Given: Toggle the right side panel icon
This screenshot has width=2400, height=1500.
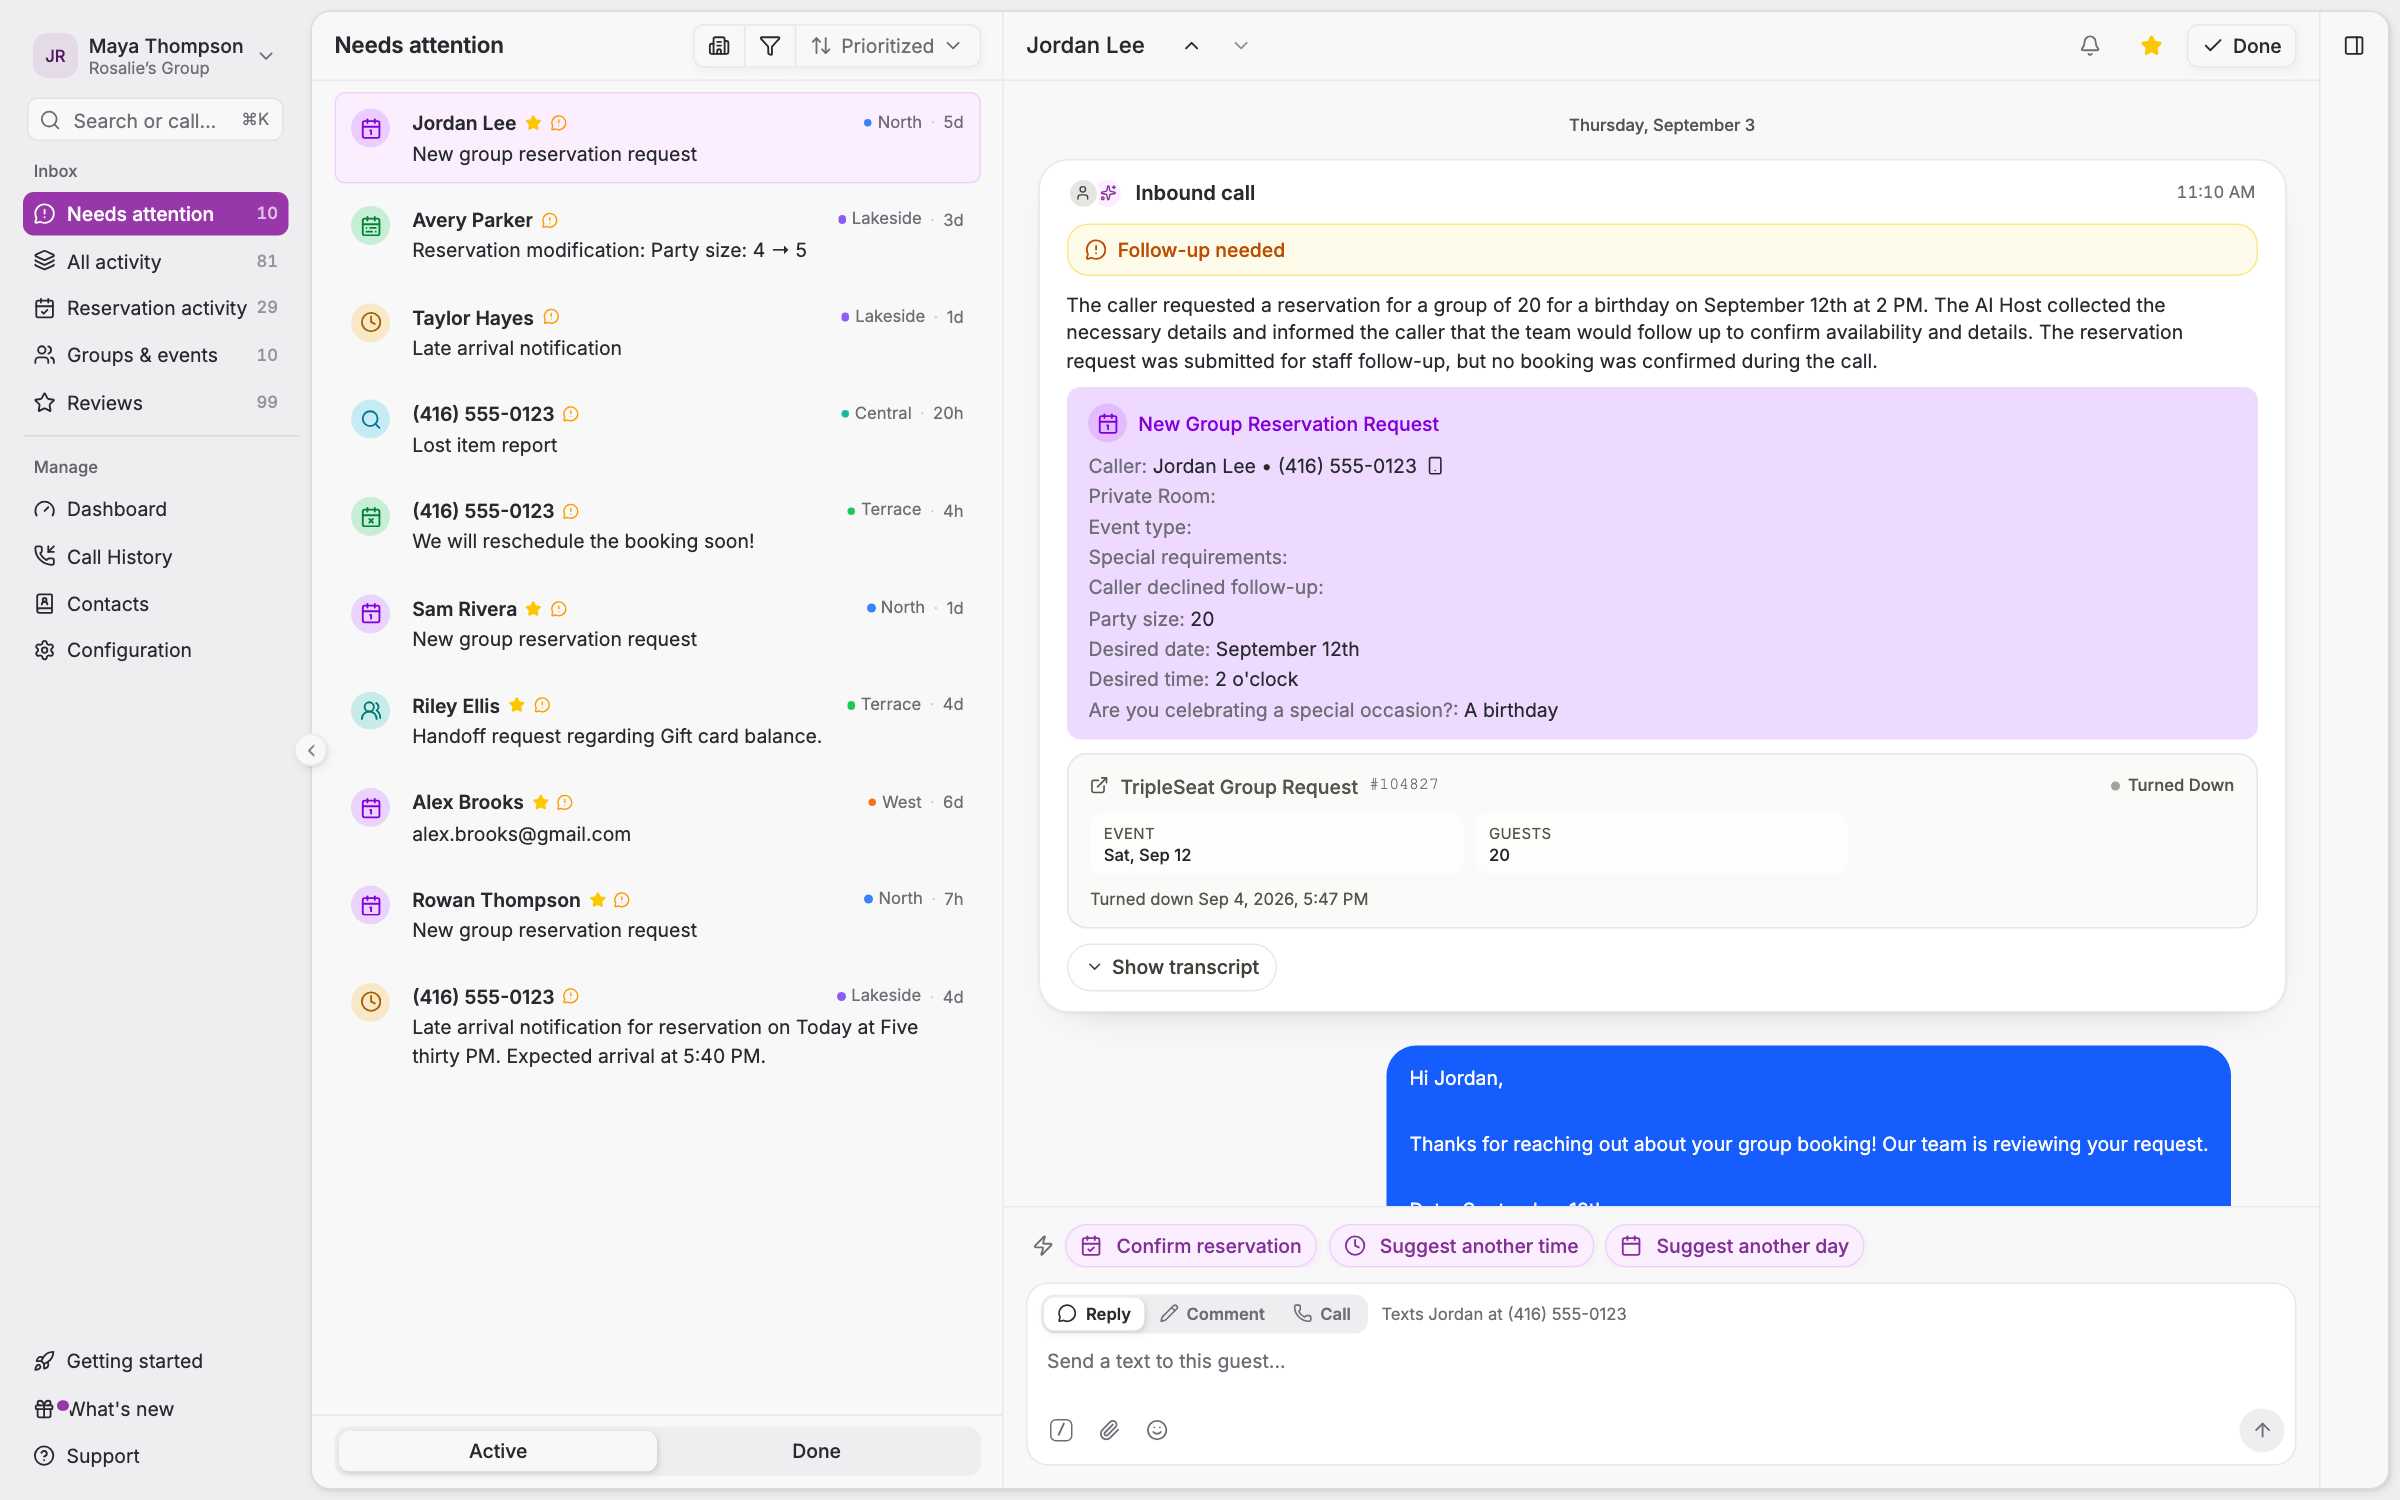Looking at the screenshot, I should pos(2353,46).
